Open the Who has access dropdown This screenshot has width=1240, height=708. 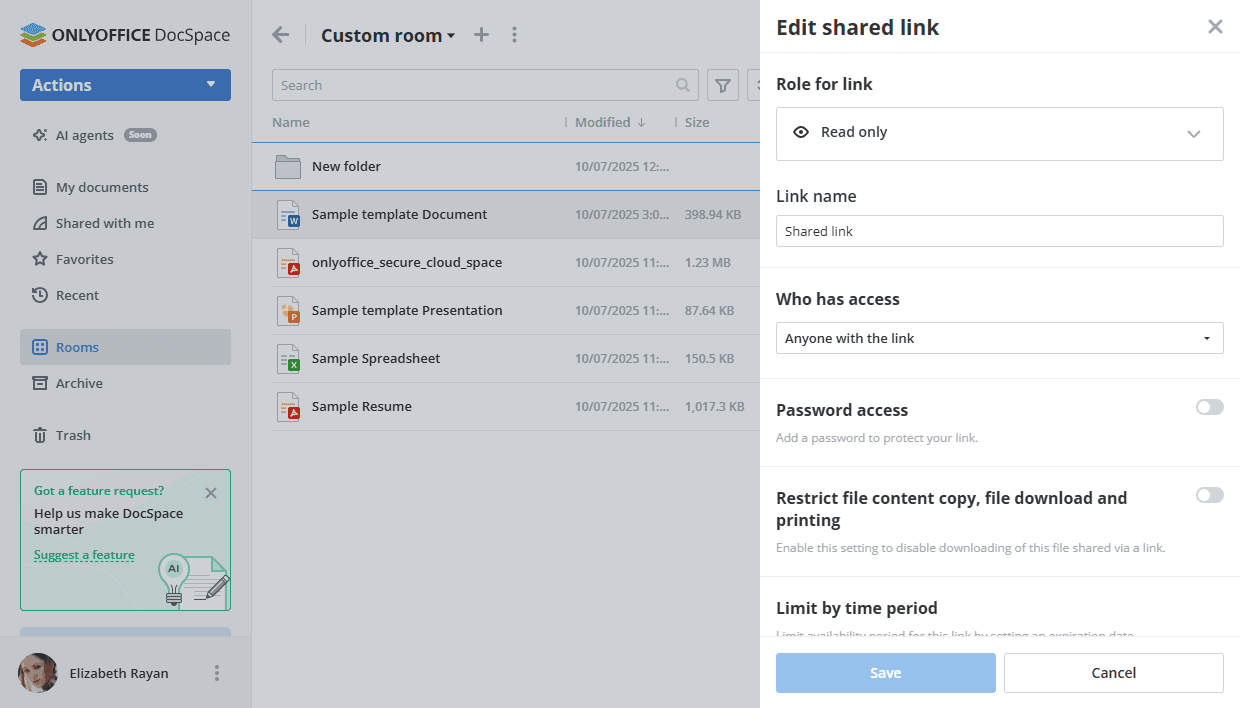pos(999,338)
